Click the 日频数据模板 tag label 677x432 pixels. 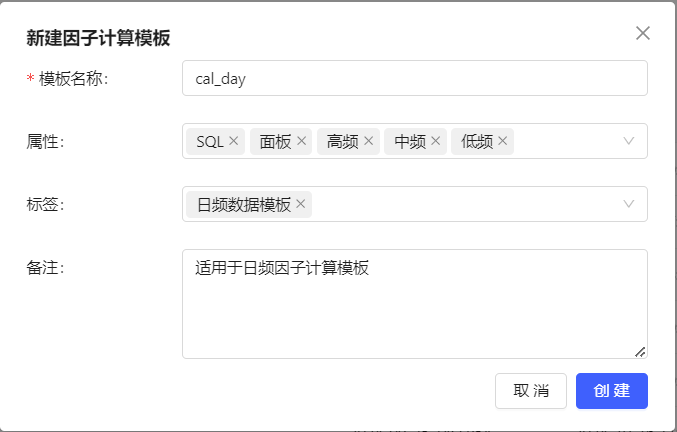tap(244, 204)
